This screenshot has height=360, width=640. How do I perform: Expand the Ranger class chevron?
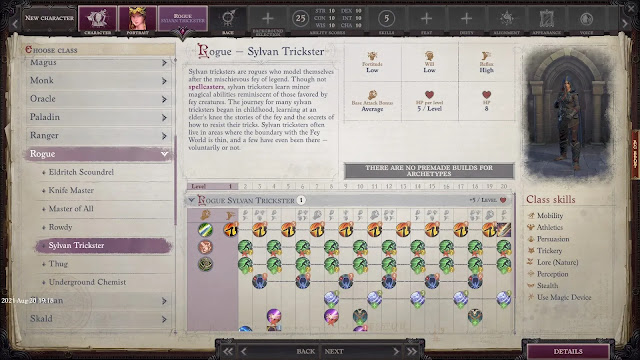[x=164, y=136]
